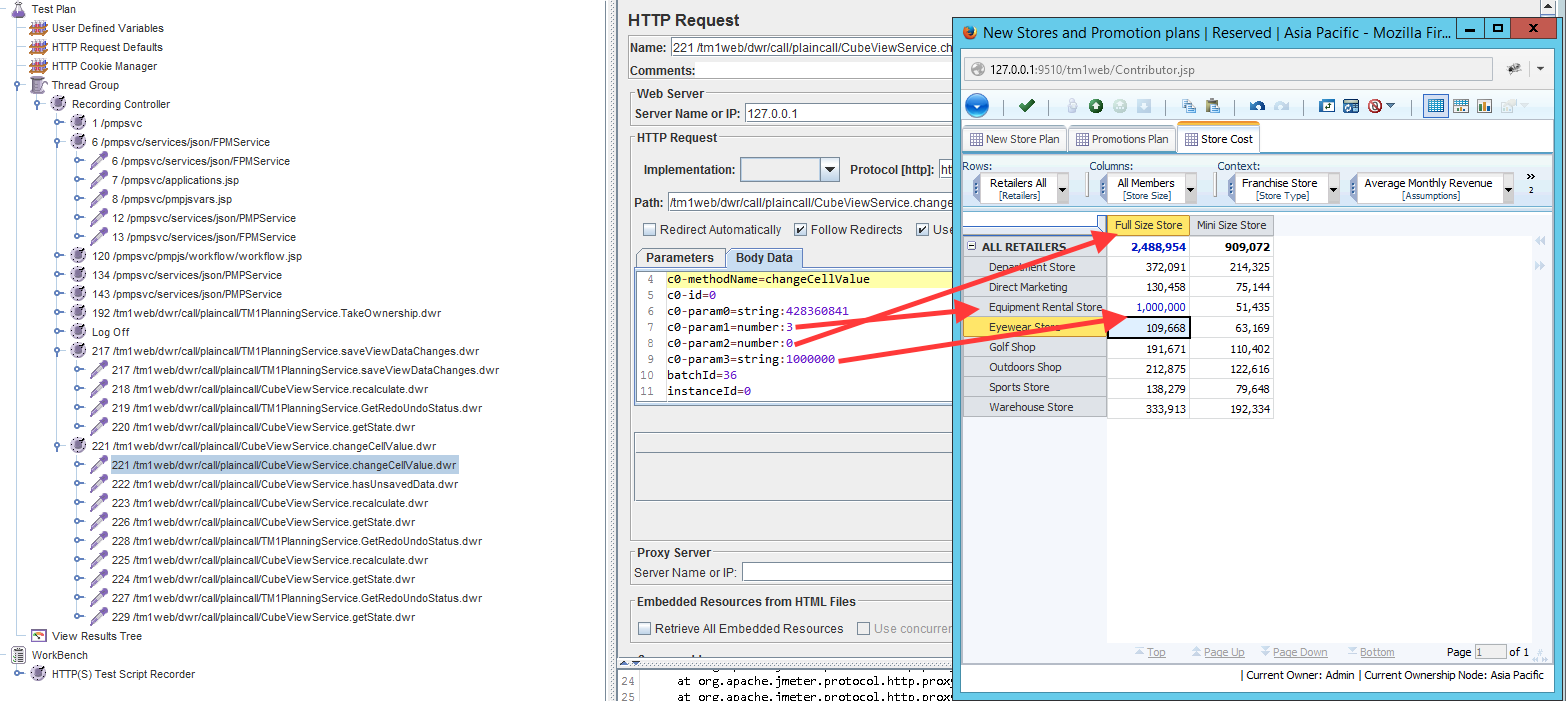1566x701 pixels.
Task: Click the WorkBench icon
Action: (18, 655)
